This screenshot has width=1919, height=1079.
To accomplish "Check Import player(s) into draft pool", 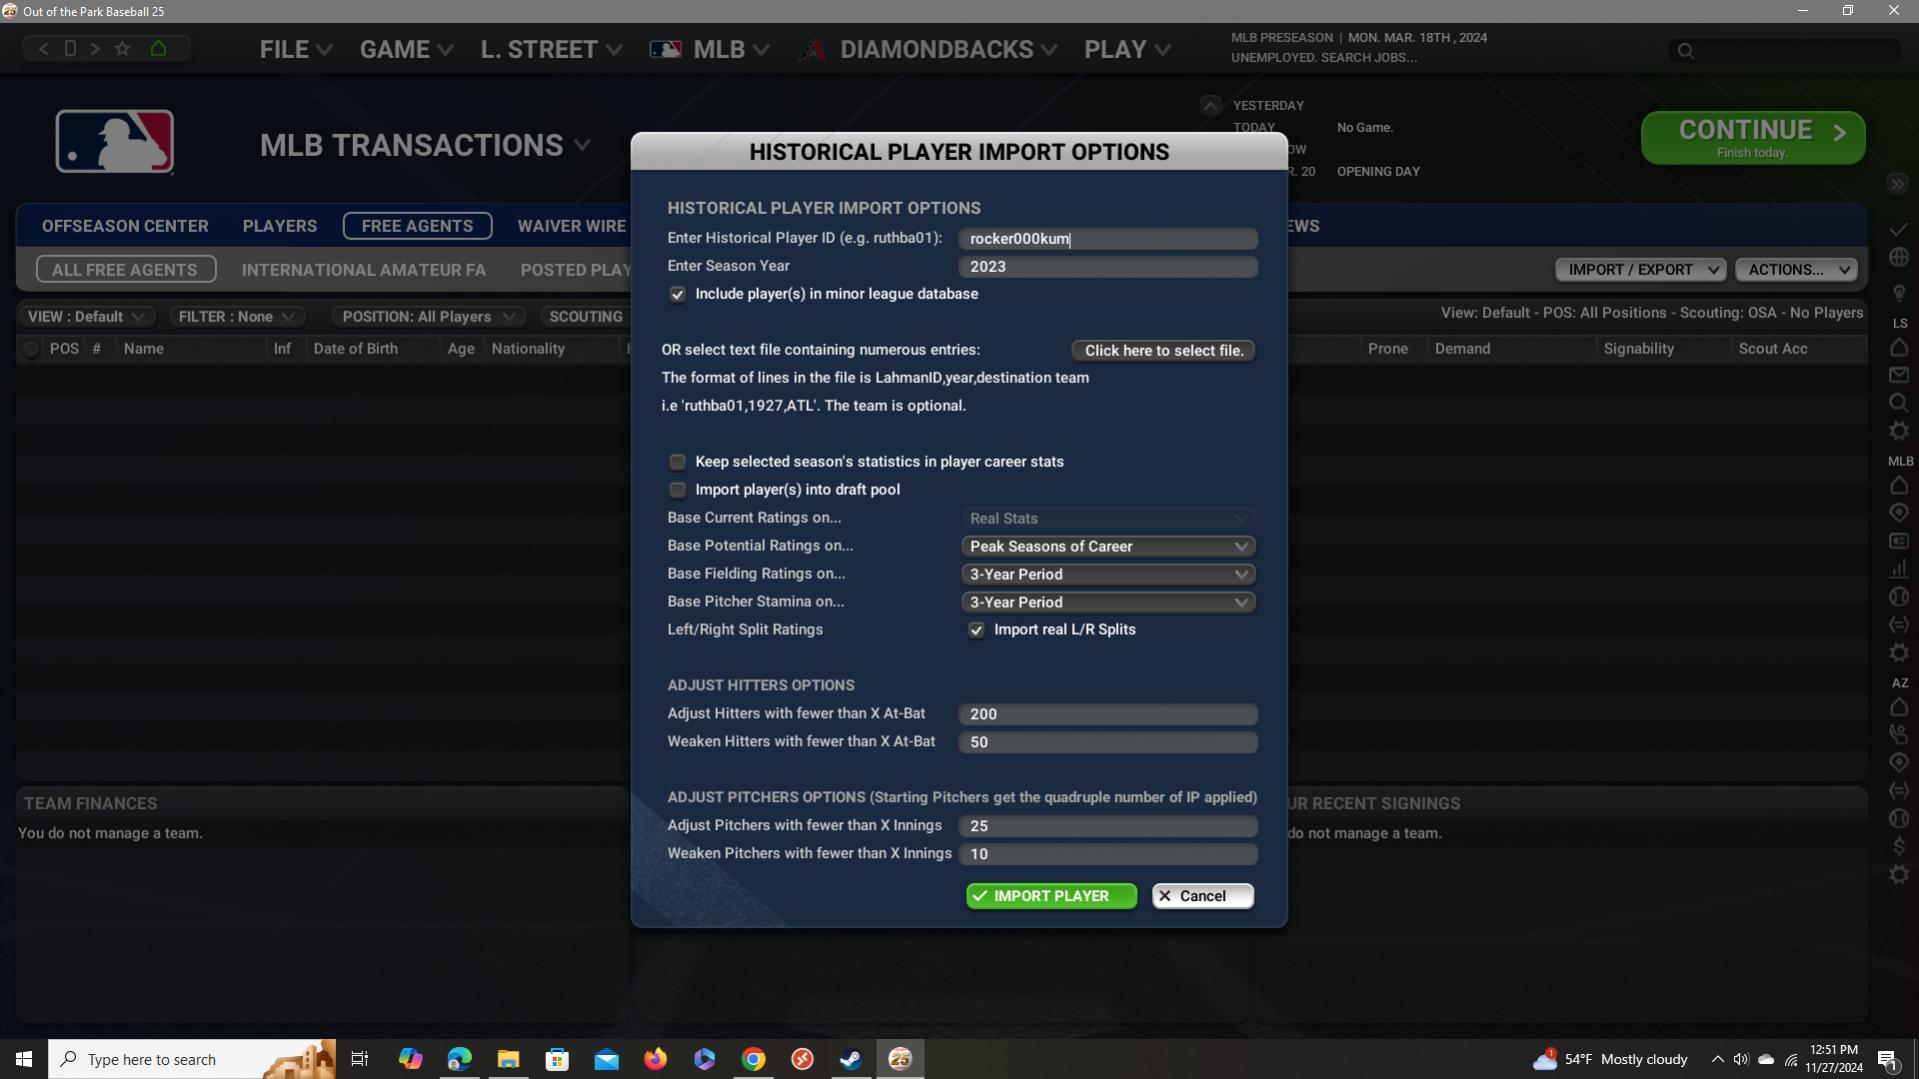I will coord(678,490).
